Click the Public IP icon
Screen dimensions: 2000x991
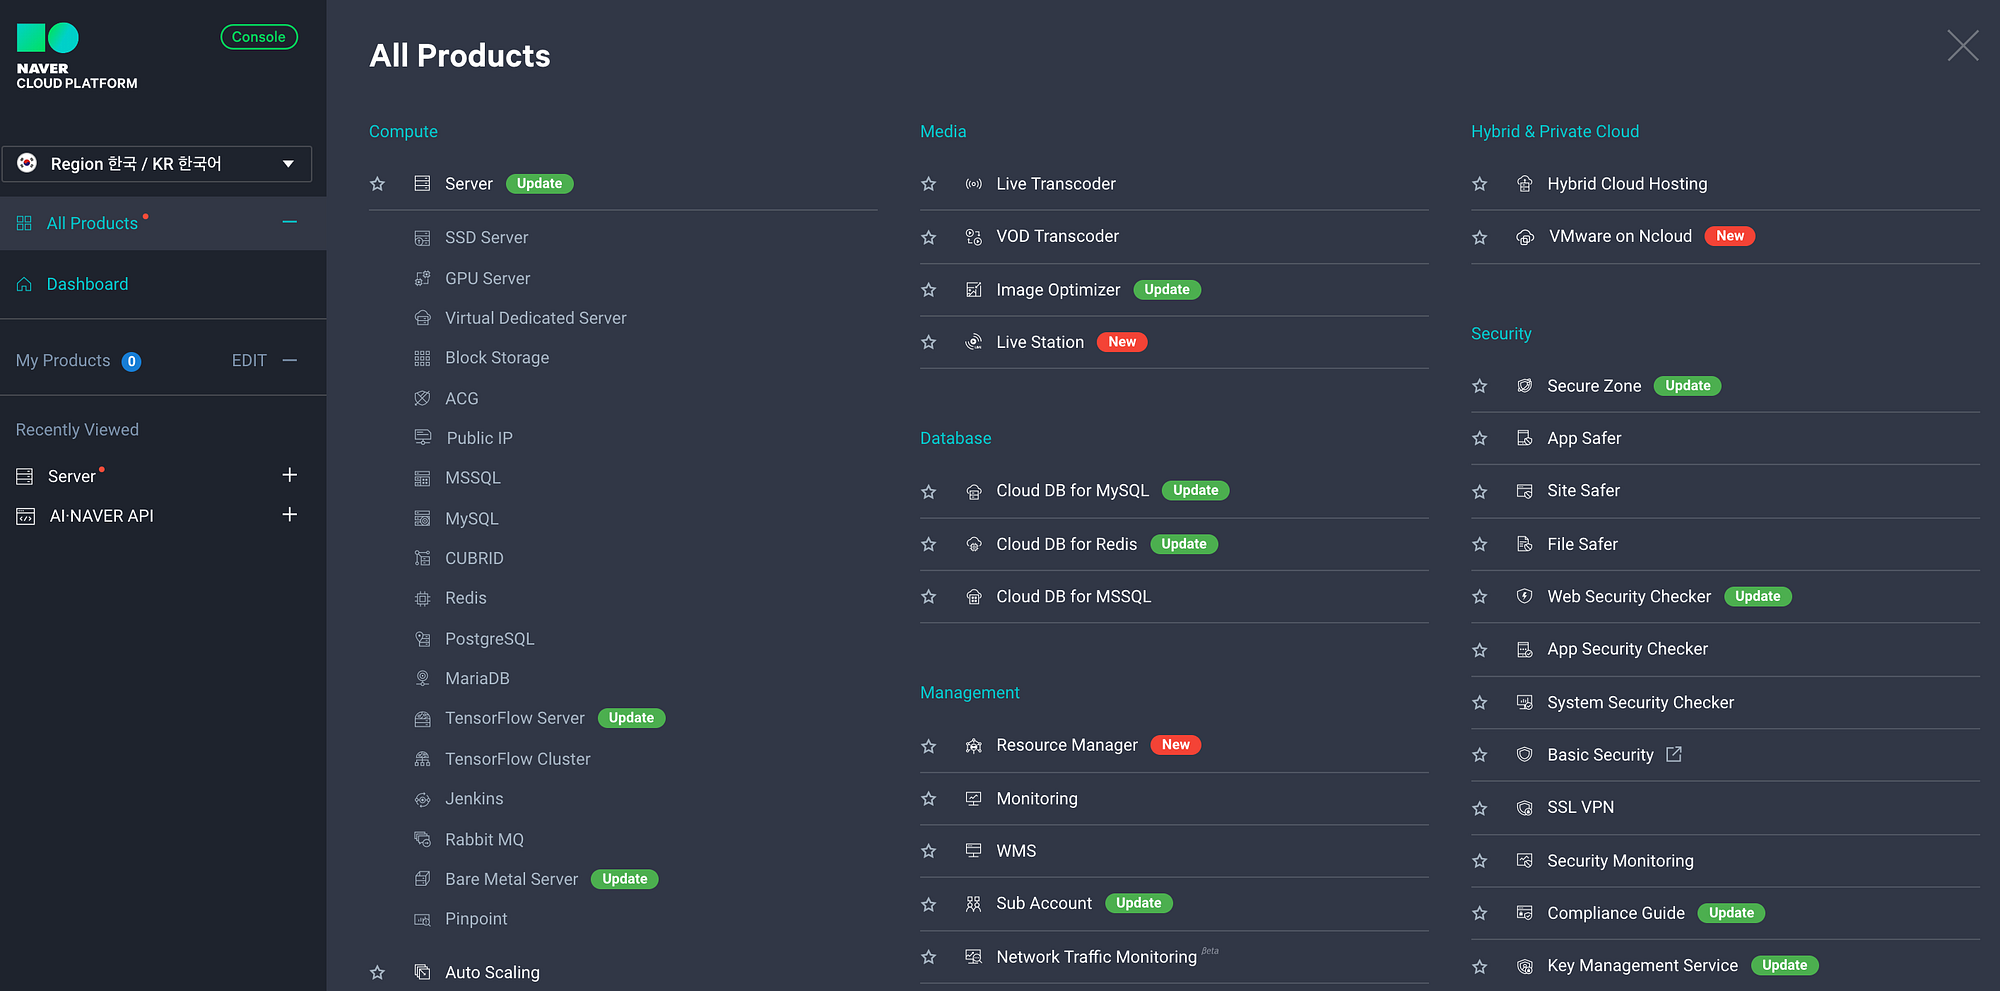pos(422,438)
